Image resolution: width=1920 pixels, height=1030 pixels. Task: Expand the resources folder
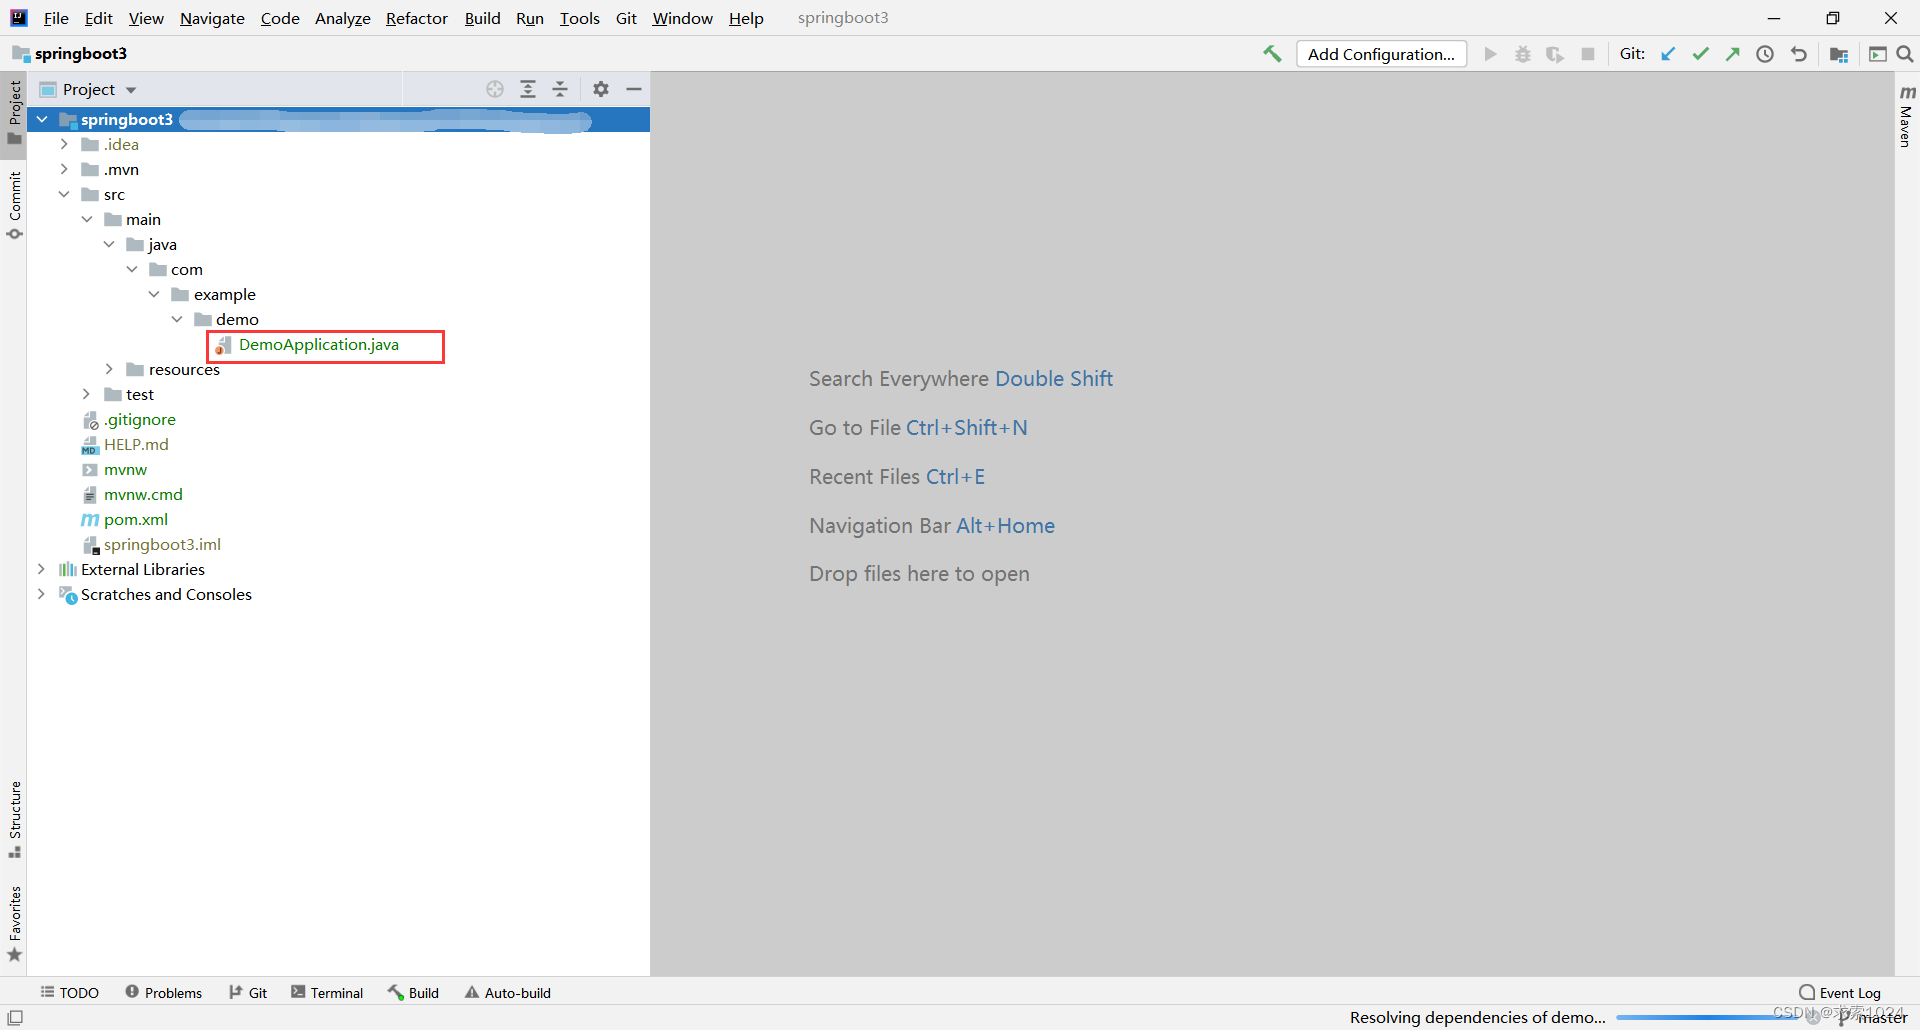[x=109, y=369]
